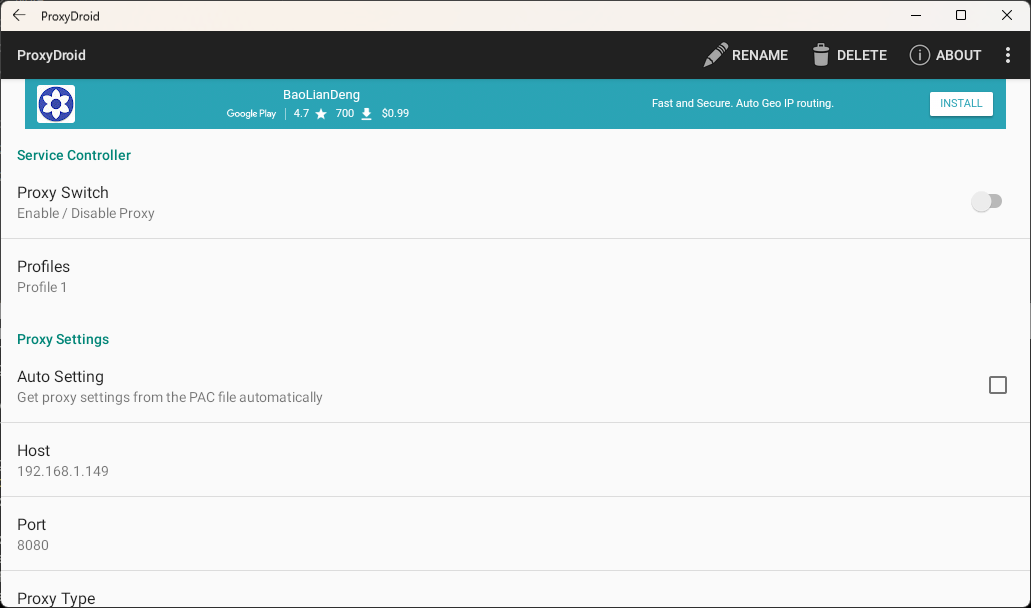This screenshot has height=608, width=1031.
Task: Click the Profile 1 value text
Action: [x=42, y=287]
